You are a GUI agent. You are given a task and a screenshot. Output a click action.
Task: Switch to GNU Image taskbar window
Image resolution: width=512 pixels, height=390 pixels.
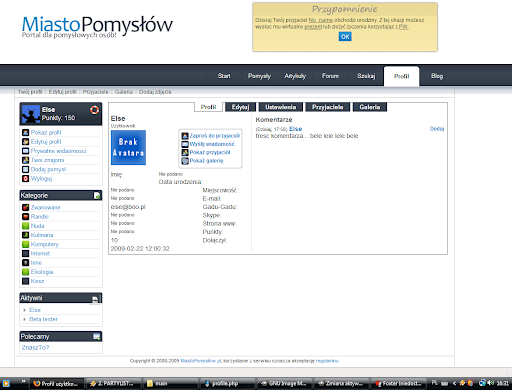click(x=284, y=383)
